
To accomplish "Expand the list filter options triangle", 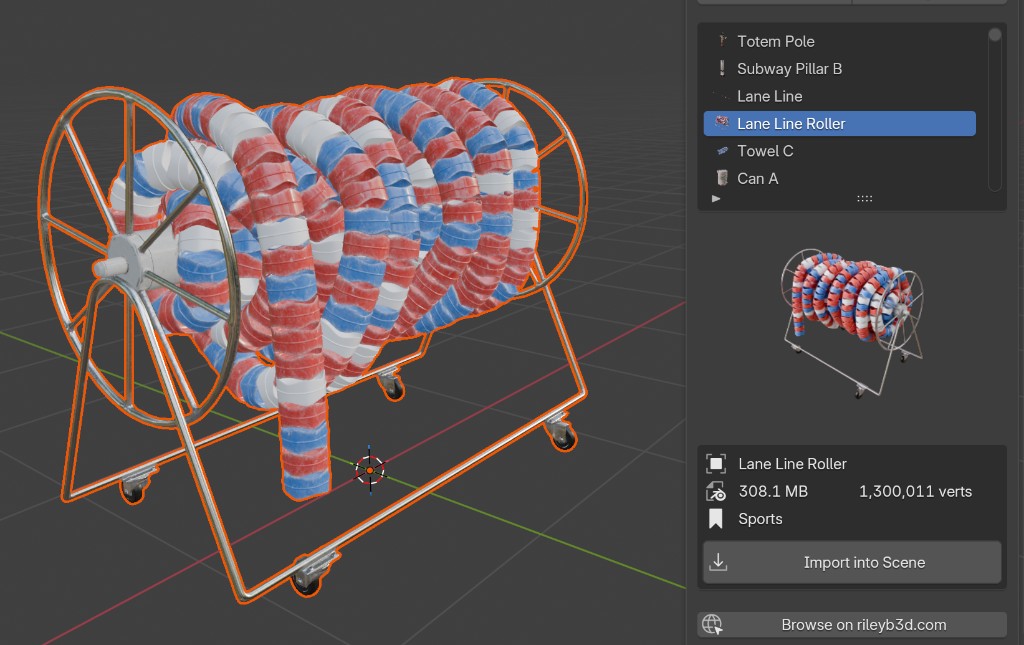I will tap(716, 198).
